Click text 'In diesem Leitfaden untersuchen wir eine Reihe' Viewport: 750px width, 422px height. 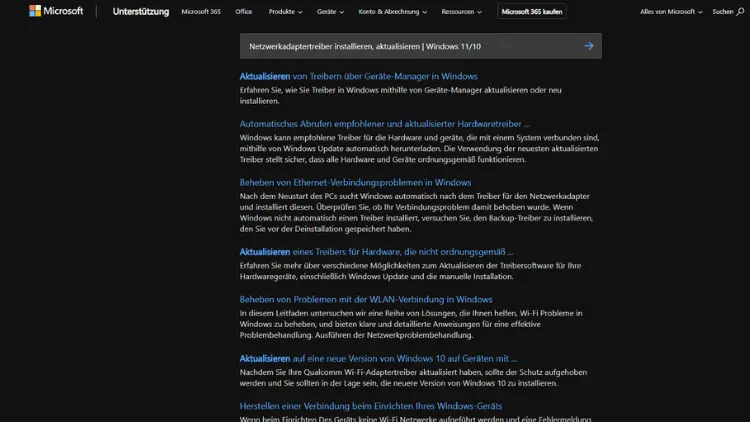pyautogui.click(x=322, y=313)
